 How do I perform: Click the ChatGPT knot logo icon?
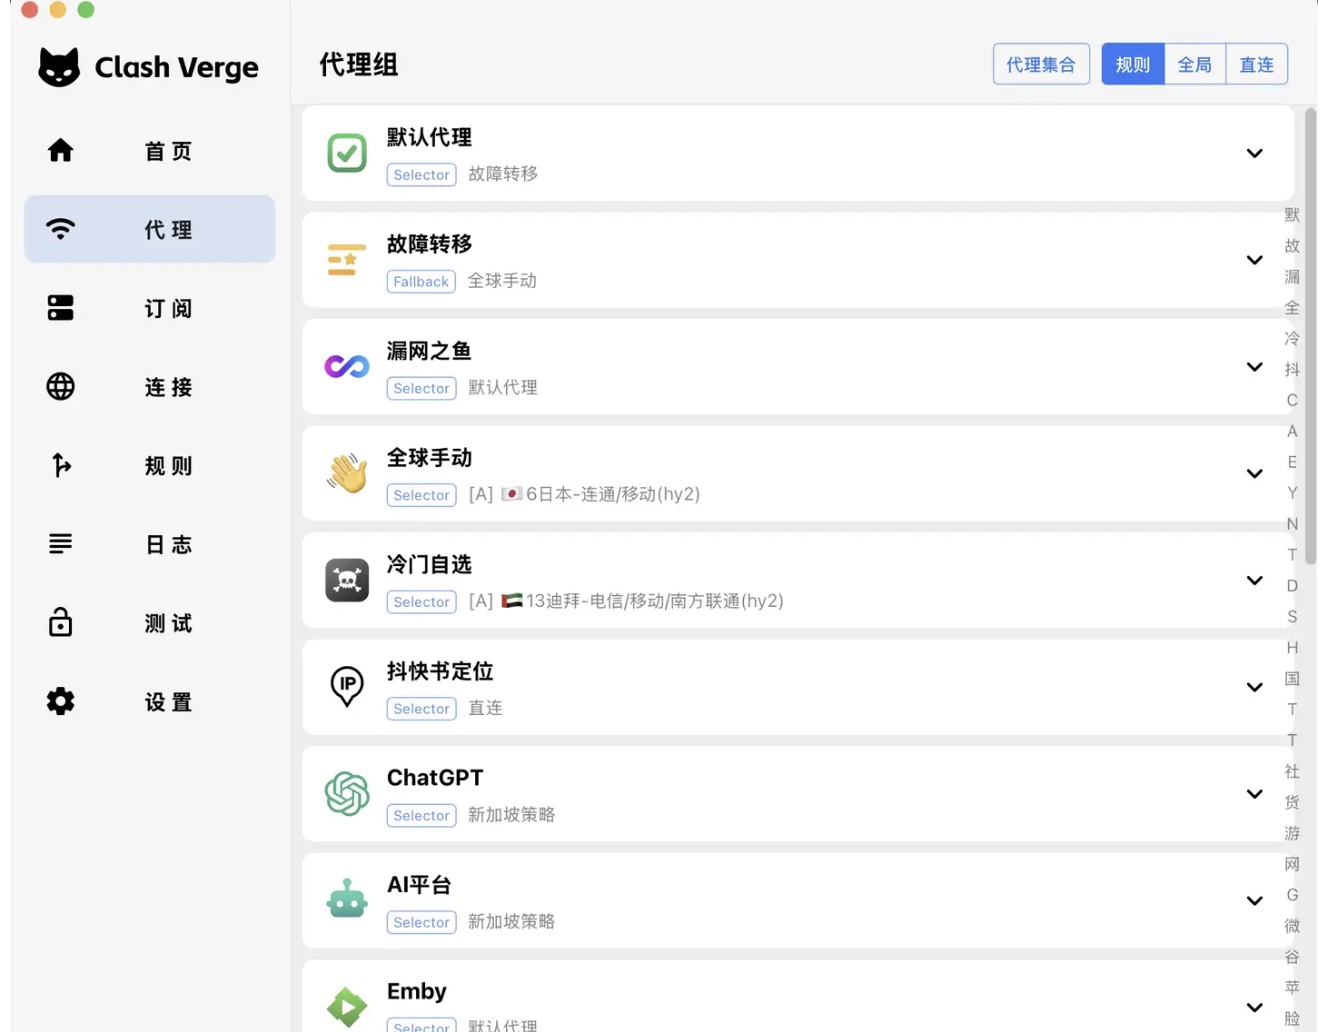point(347,794)
